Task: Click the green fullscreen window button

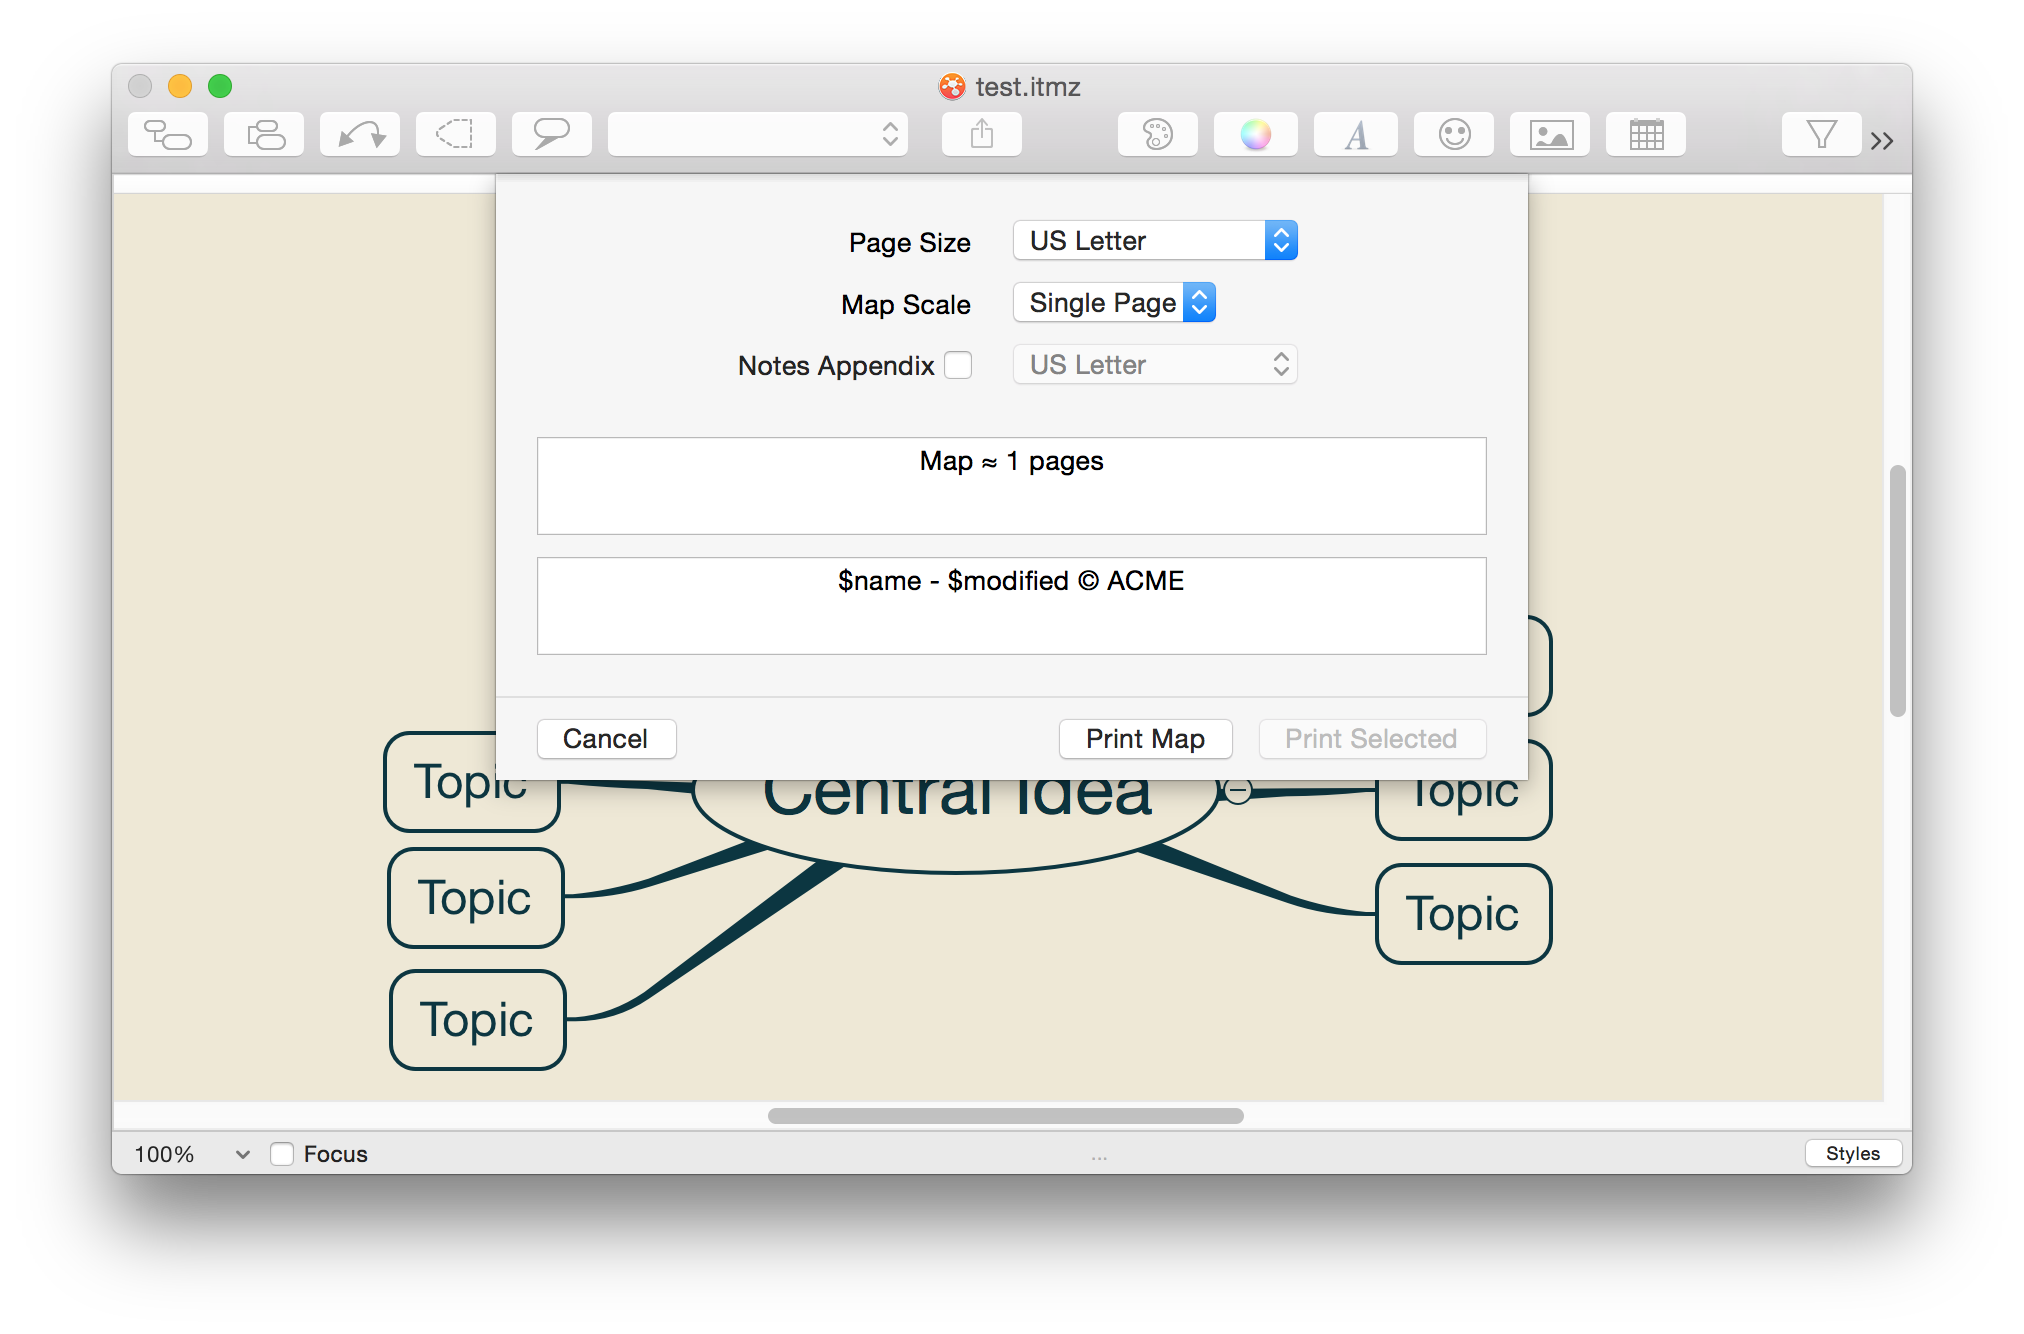Action: tap(220, 87)
